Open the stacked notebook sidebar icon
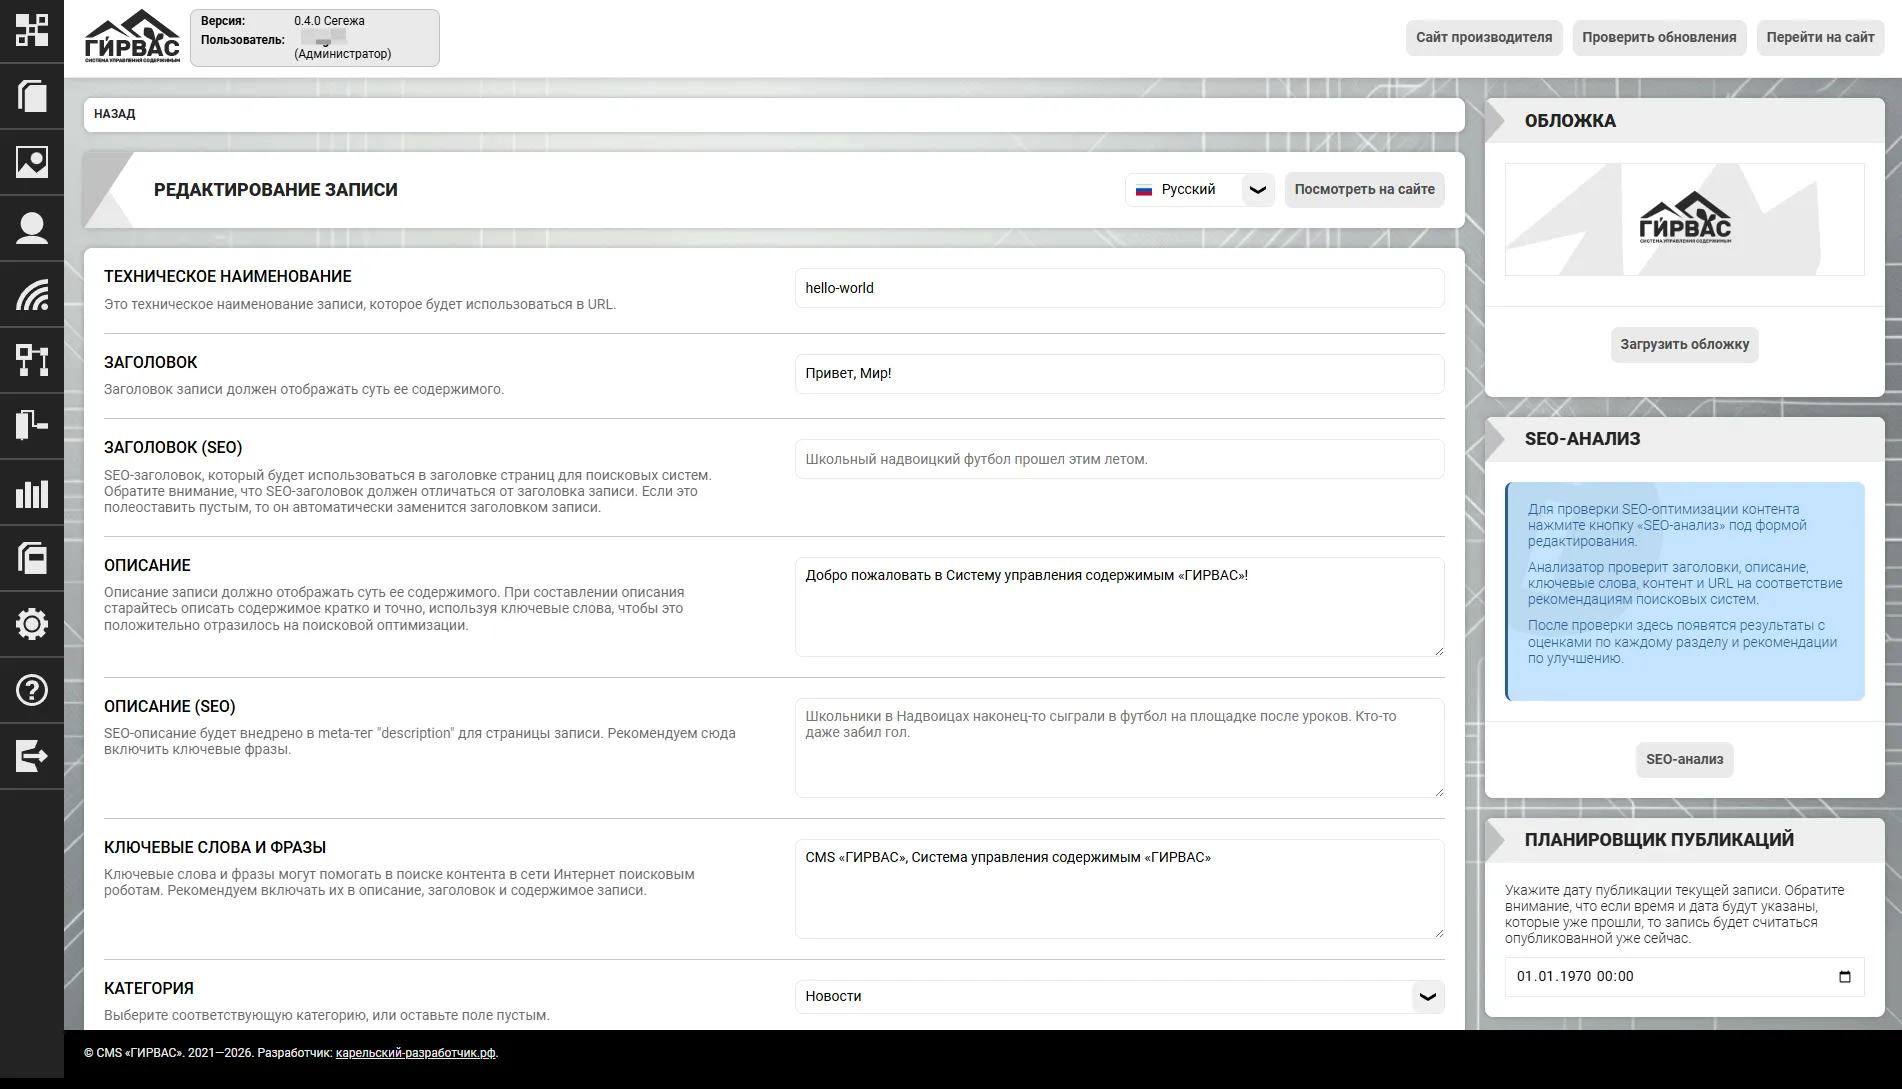The image size is (1902, 1089). [32, 558]
